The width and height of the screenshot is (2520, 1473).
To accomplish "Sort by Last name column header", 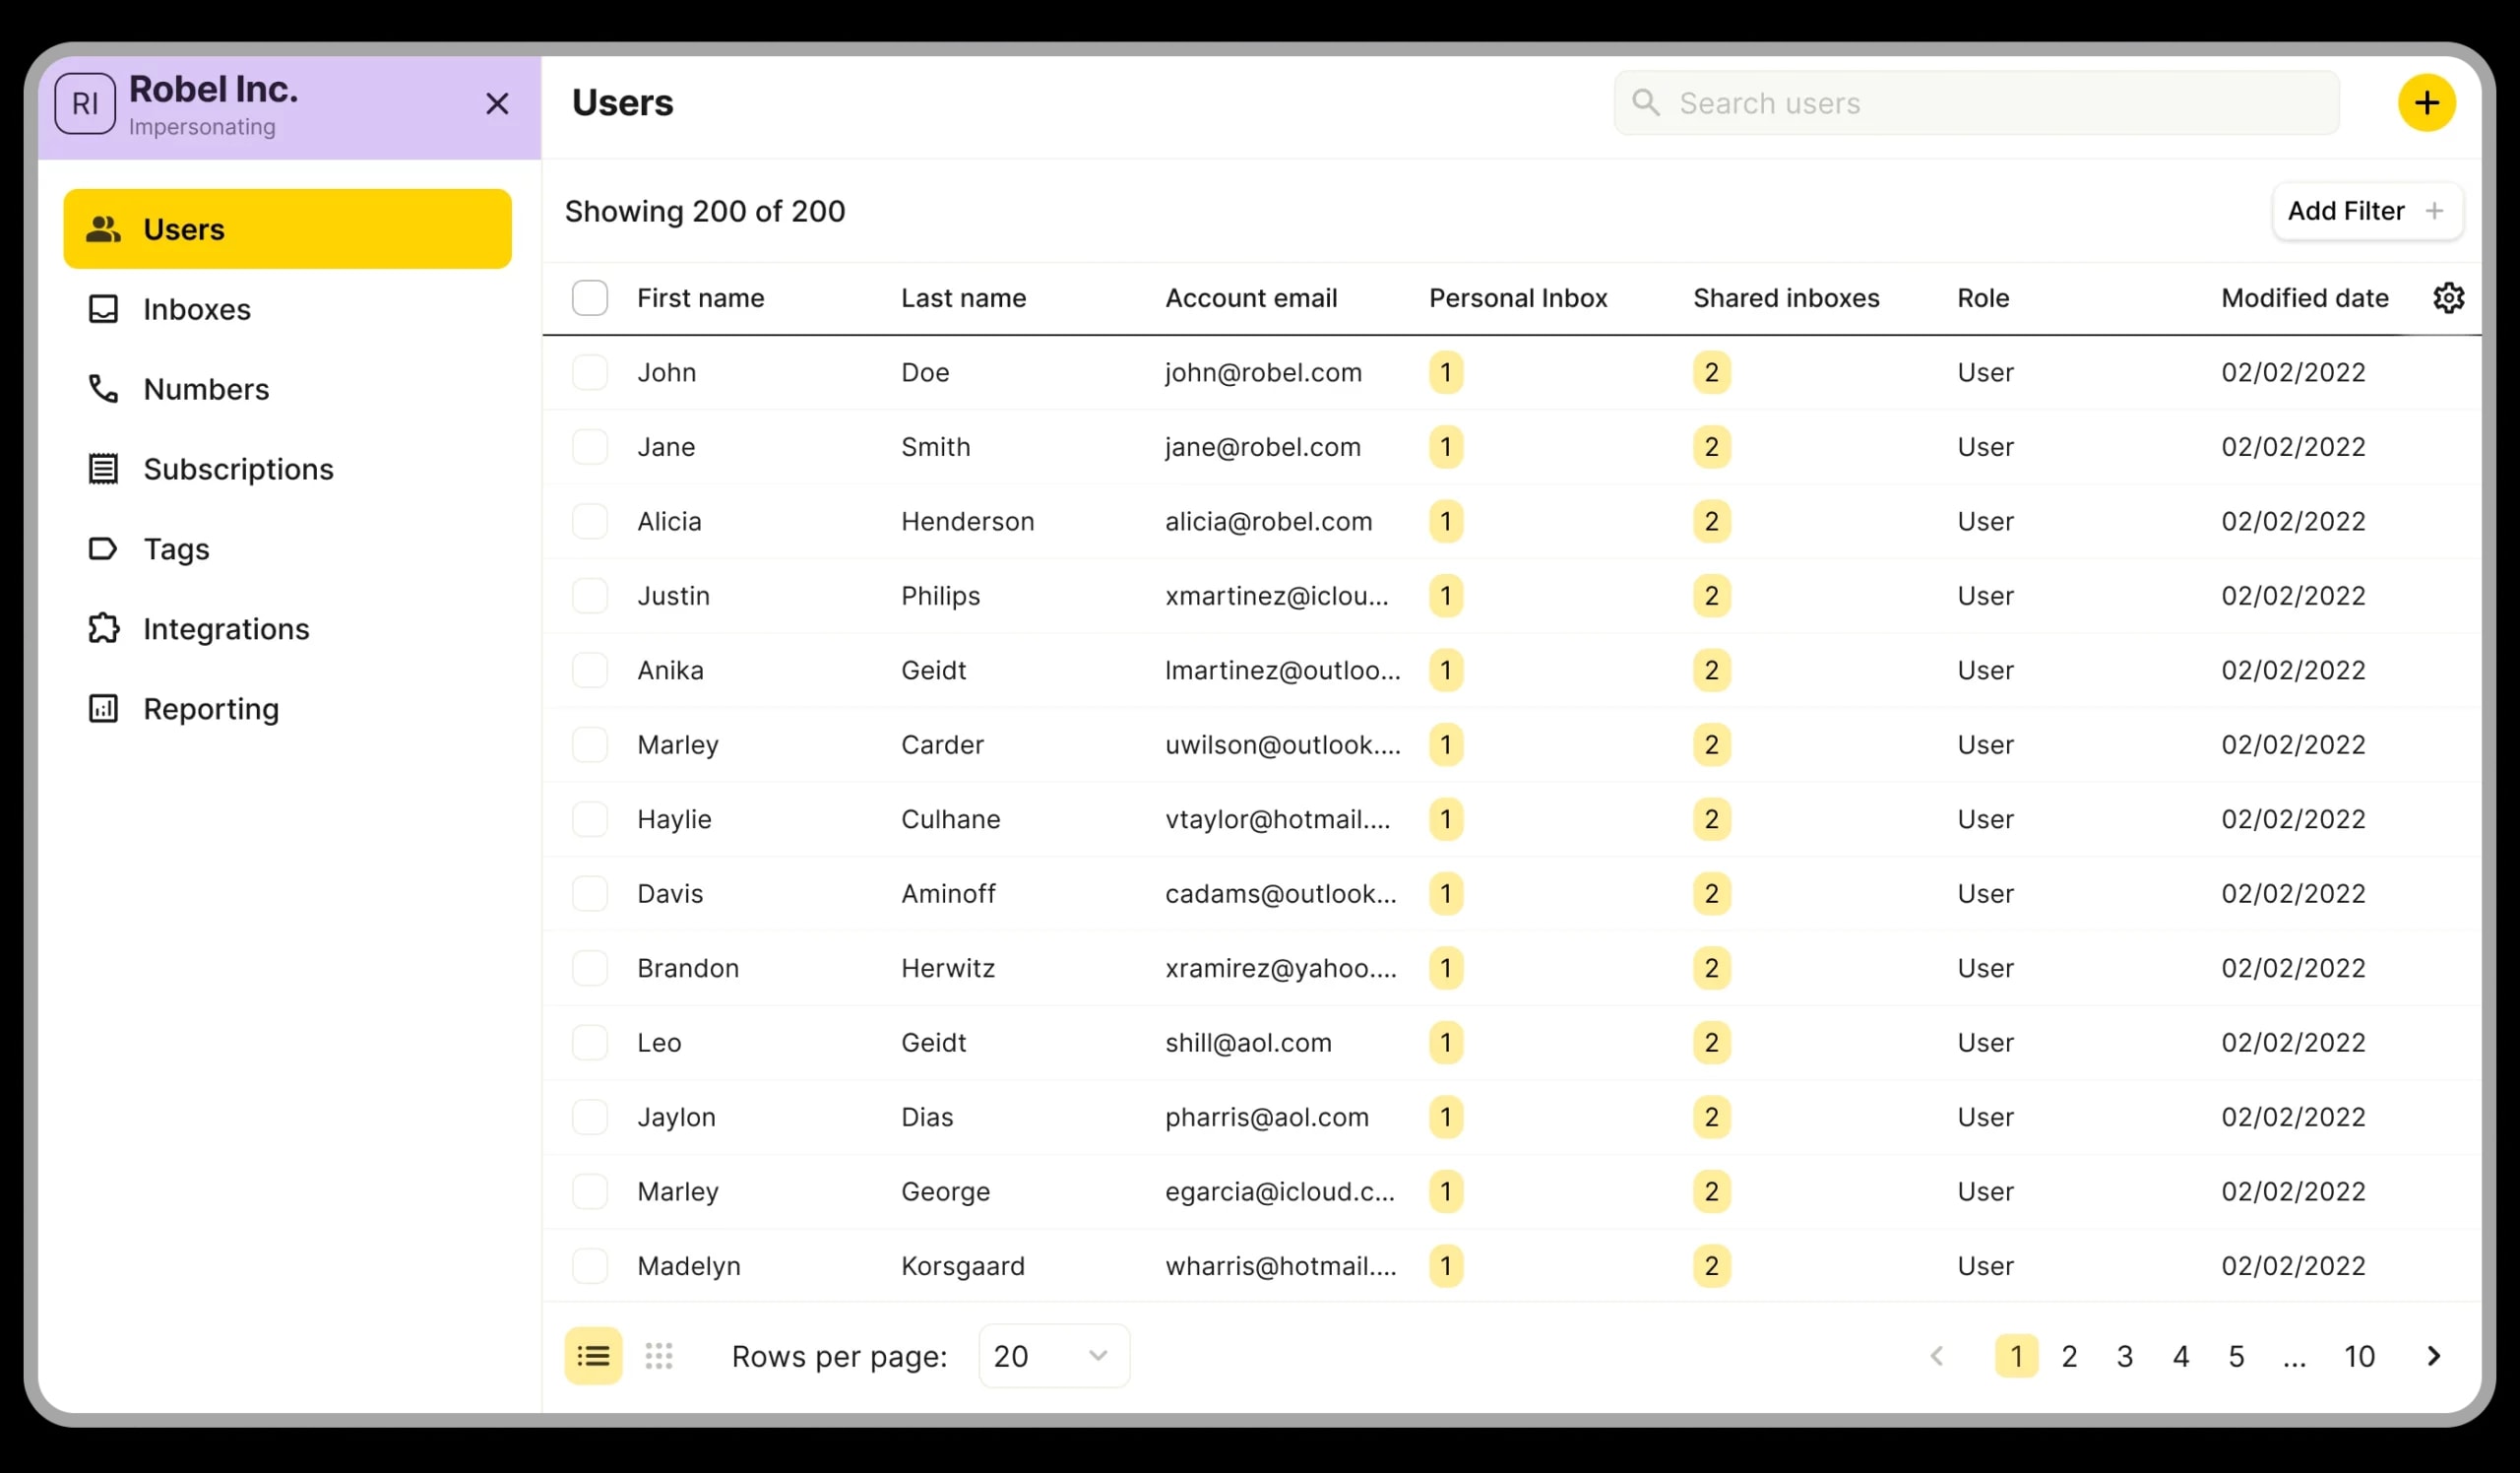I will pos(963,298).
